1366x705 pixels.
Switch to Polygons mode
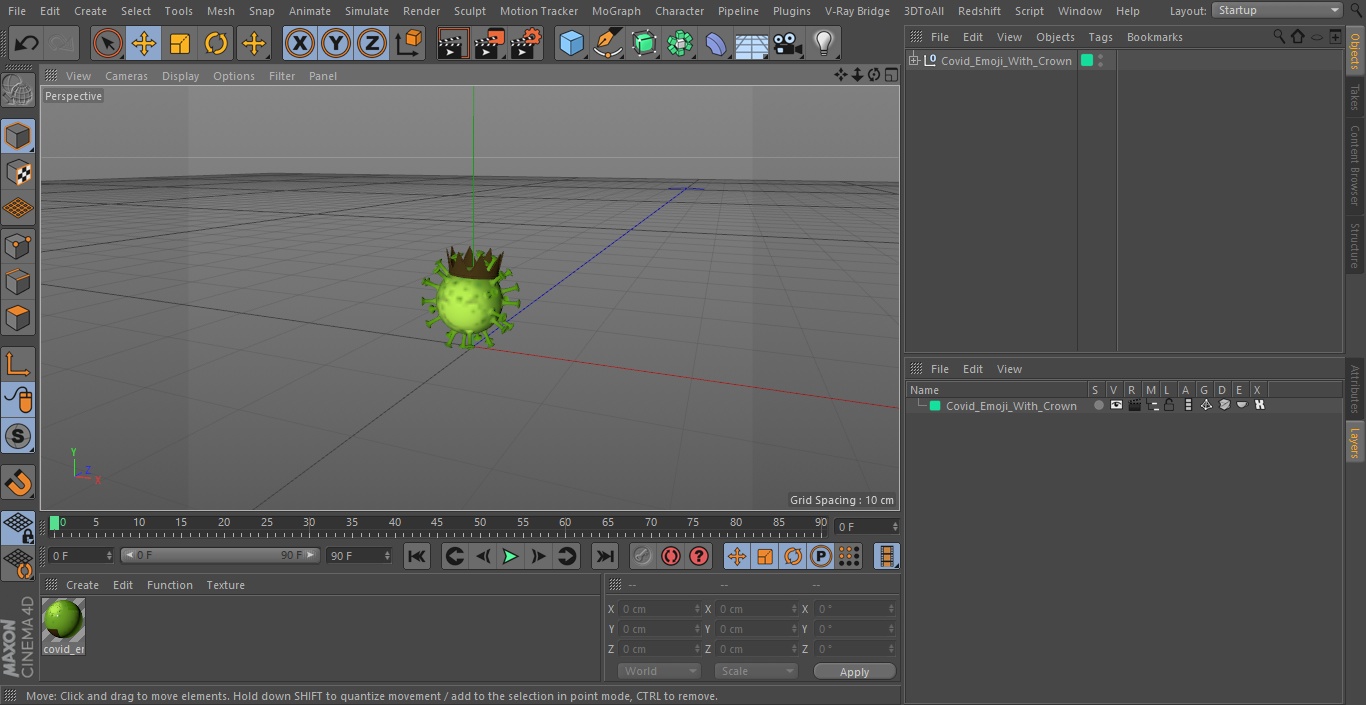18,318
